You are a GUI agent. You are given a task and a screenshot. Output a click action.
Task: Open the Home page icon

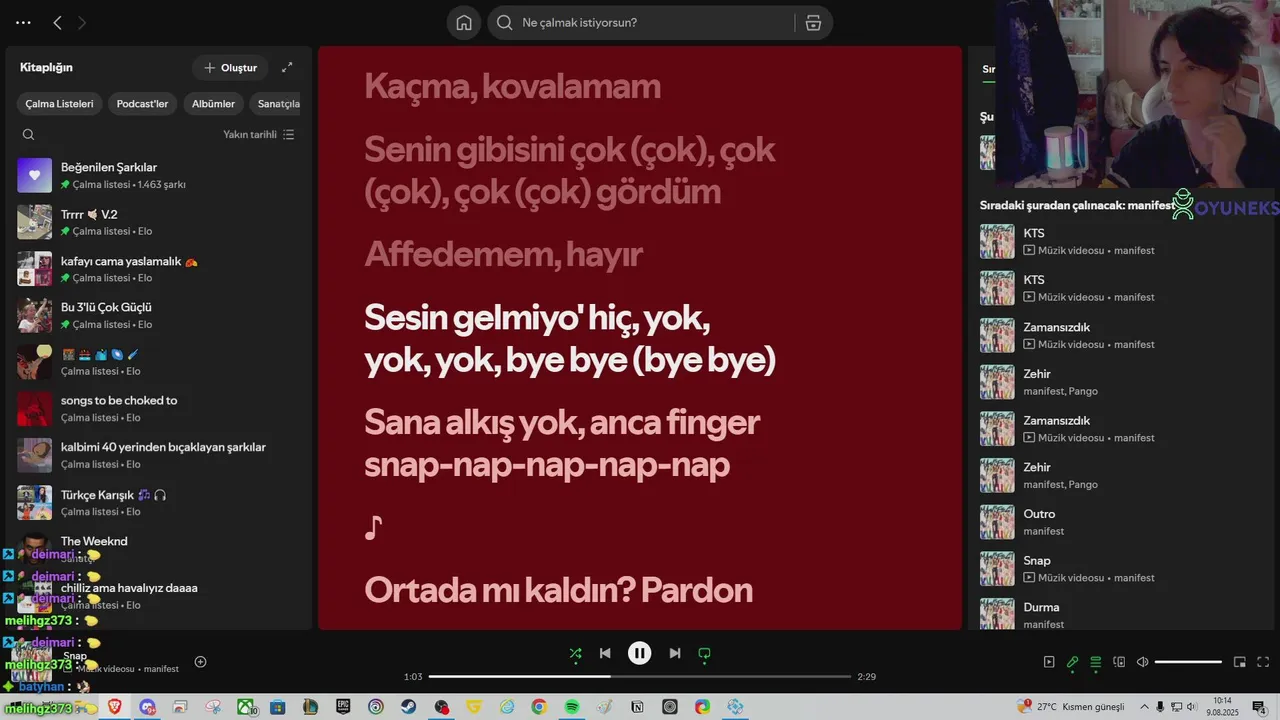point(464,23)
